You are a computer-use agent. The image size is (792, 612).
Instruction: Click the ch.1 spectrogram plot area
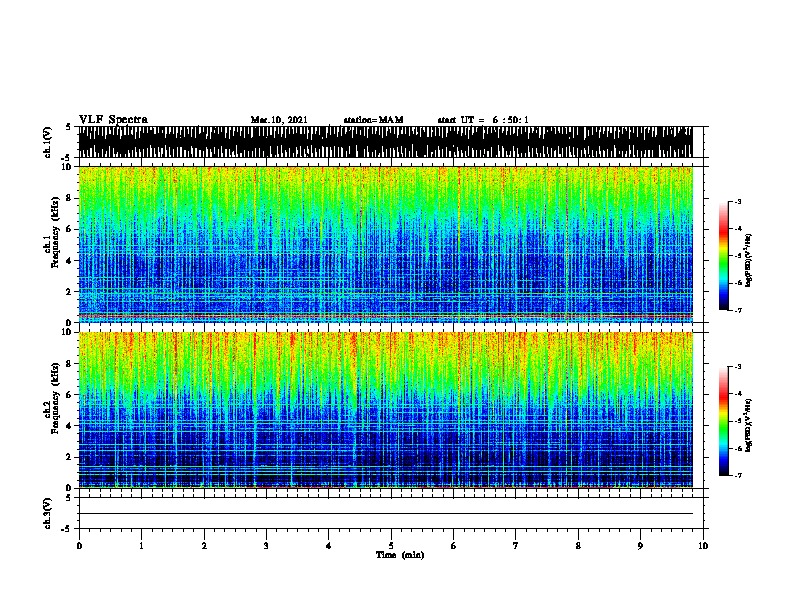click(385, 244)
